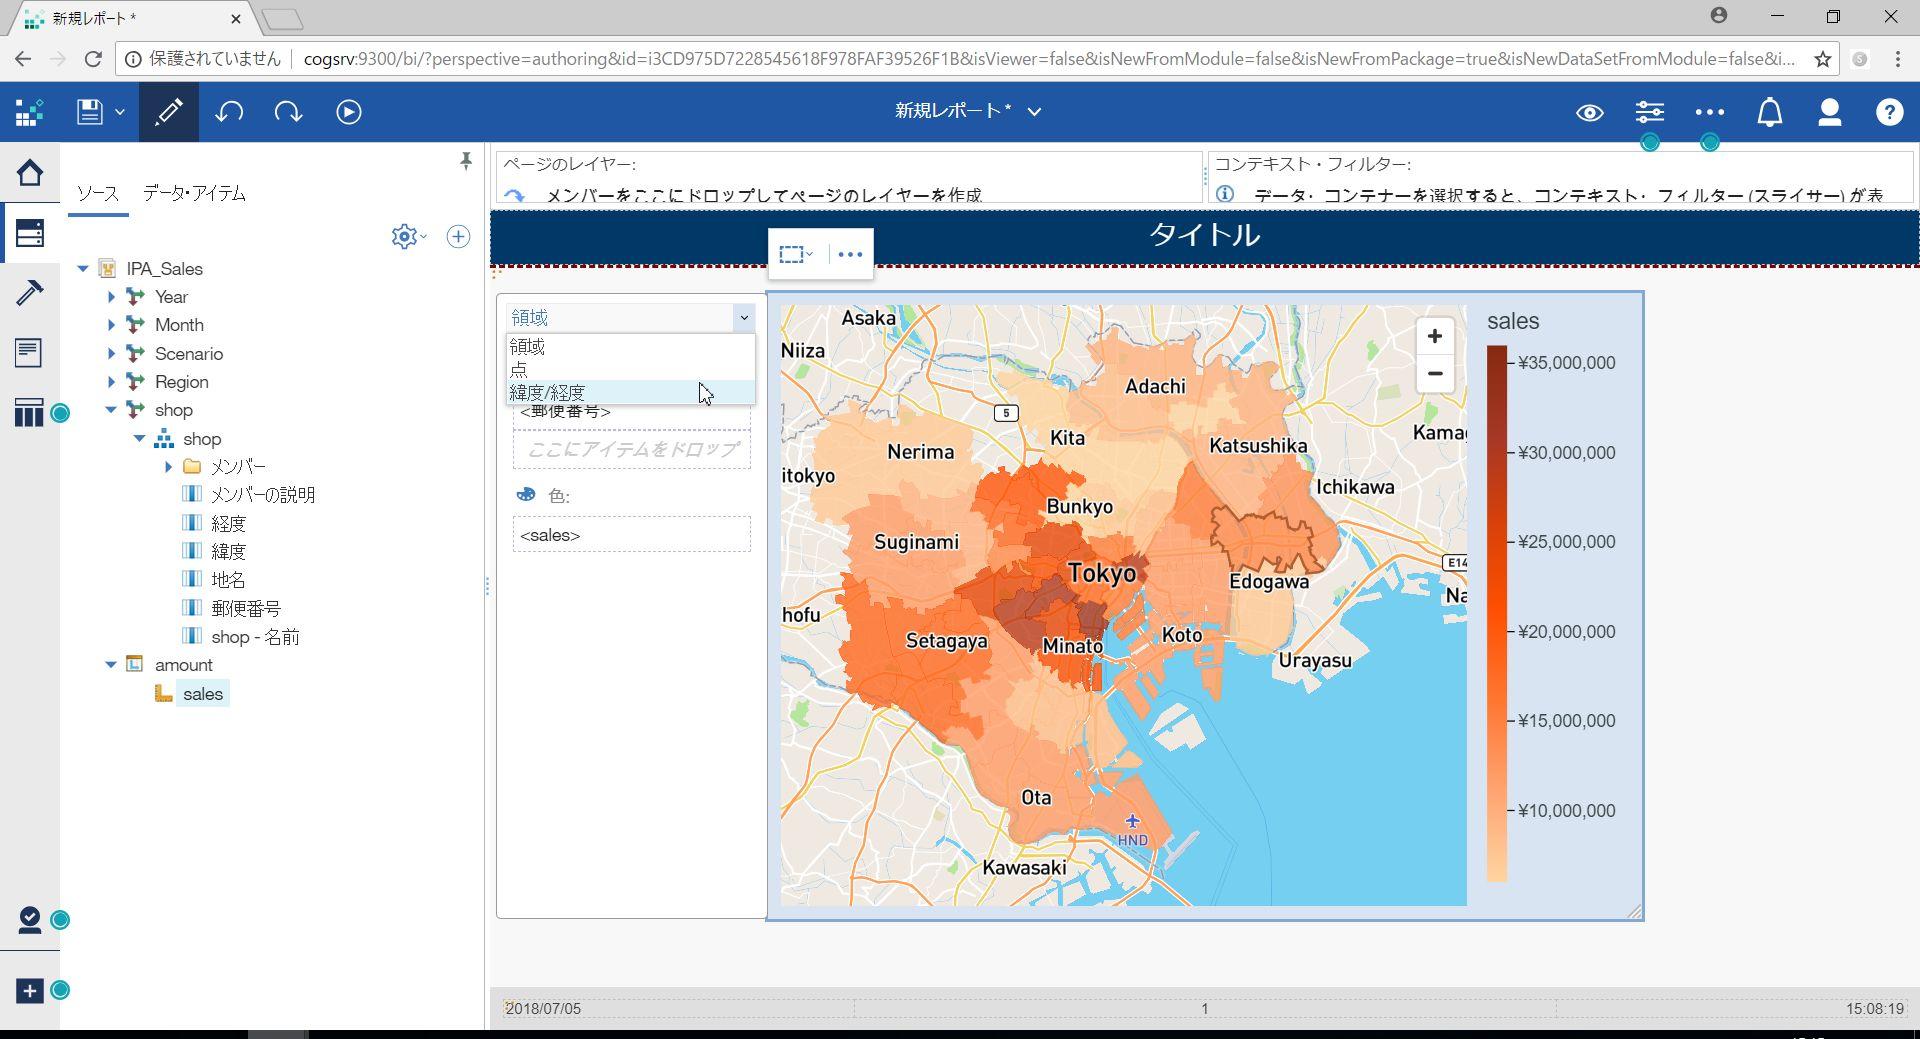The height and width of the screenshot is (1039, 1920).
Task: Click the タイトル report heading
Action: (x=1204, y=235)
